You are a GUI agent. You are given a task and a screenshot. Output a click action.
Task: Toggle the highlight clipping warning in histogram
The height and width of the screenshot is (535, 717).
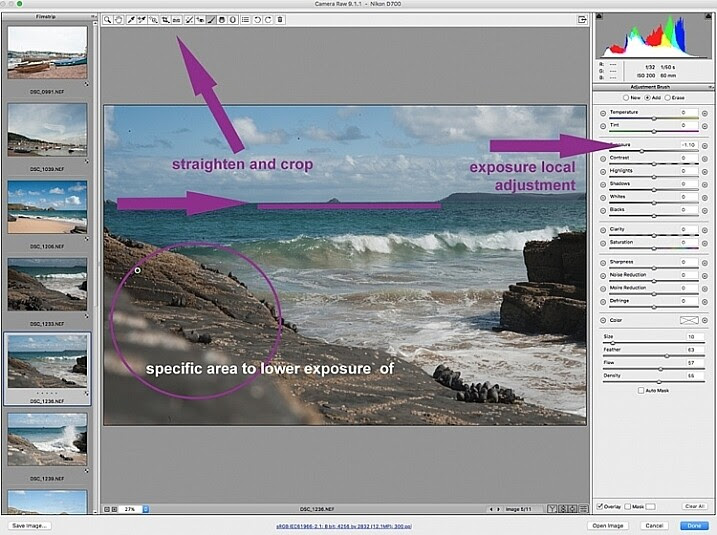point(709,16)
